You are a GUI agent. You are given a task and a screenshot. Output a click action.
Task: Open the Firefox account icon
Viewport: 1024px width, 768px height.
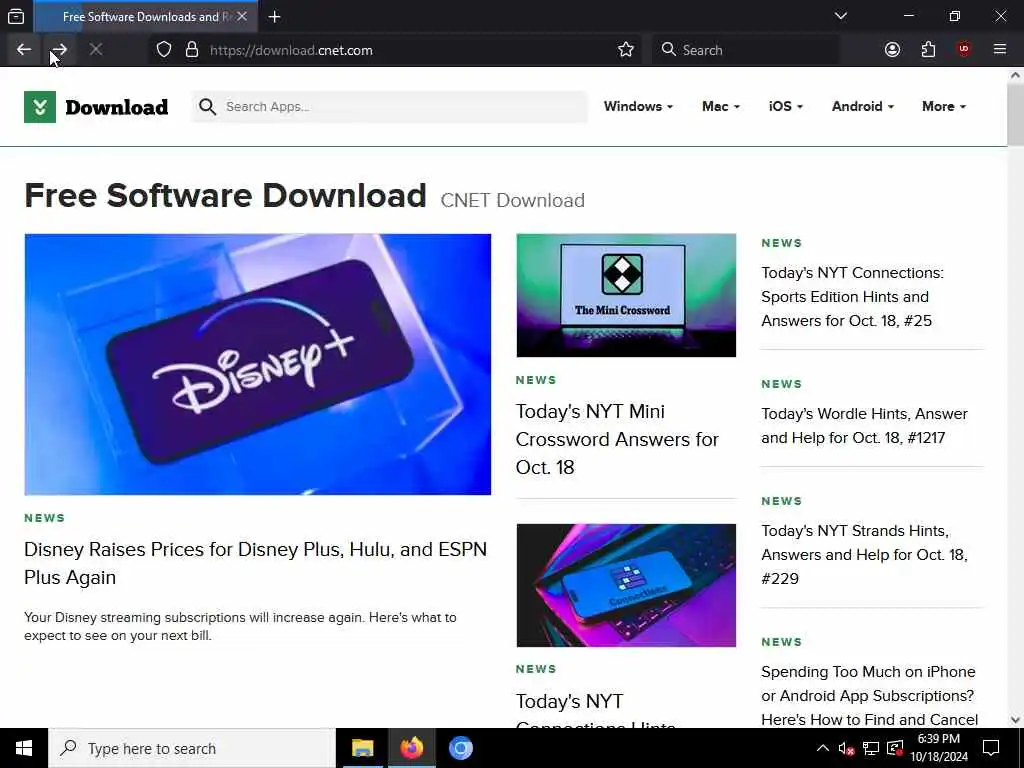892,50
